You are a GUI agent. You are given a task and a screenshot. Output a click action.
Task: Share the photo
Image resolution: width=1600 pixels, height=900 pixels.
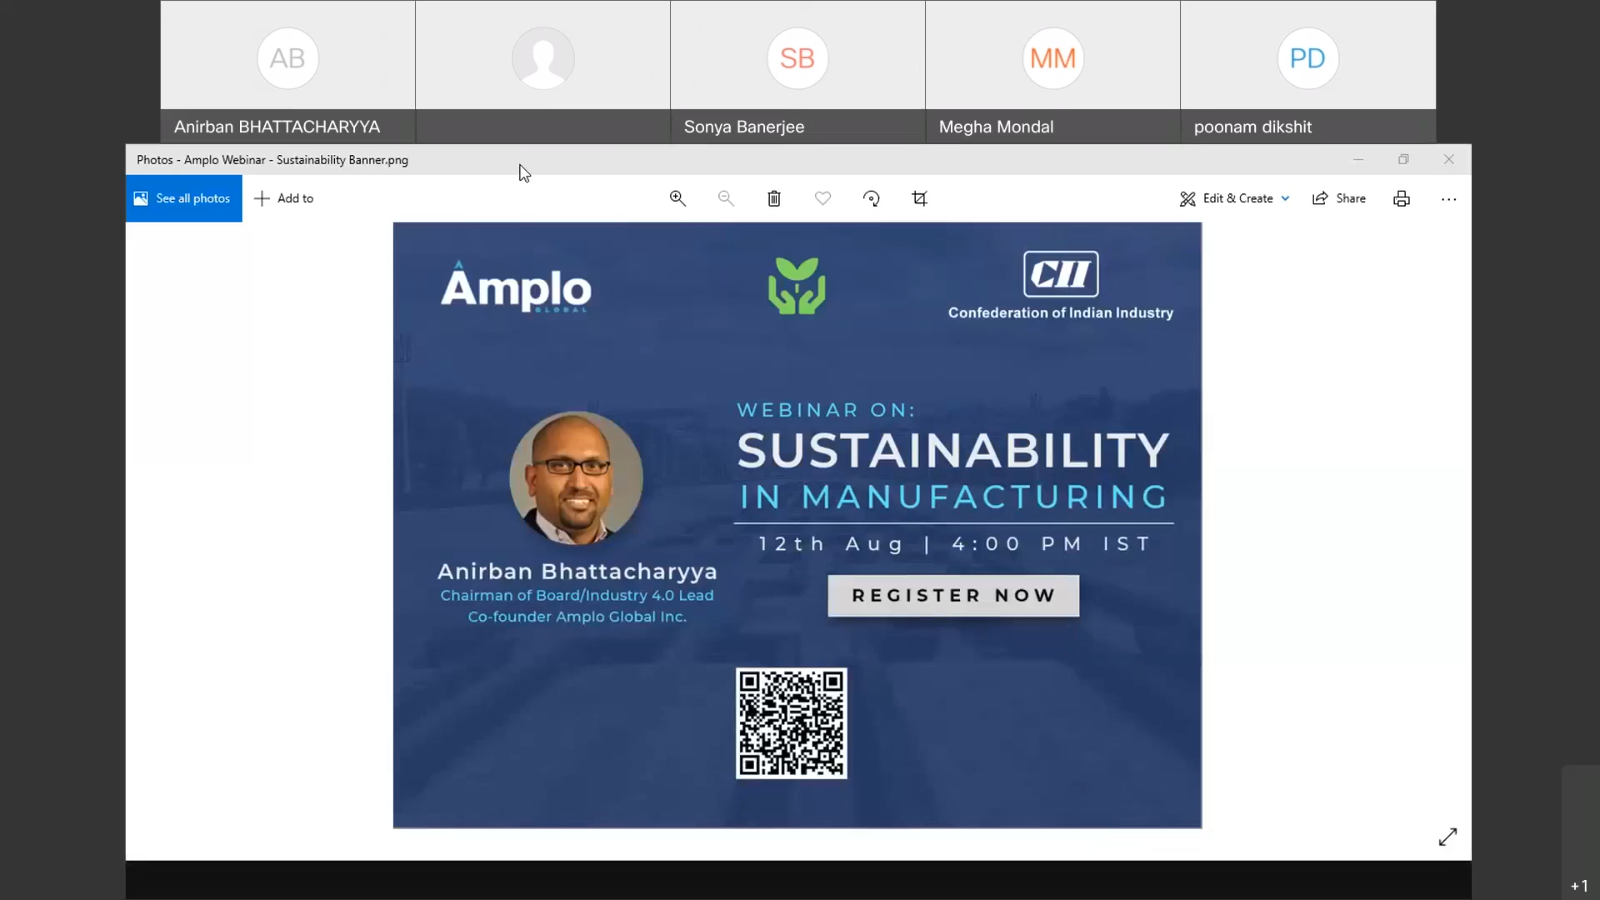[1339, 198]
